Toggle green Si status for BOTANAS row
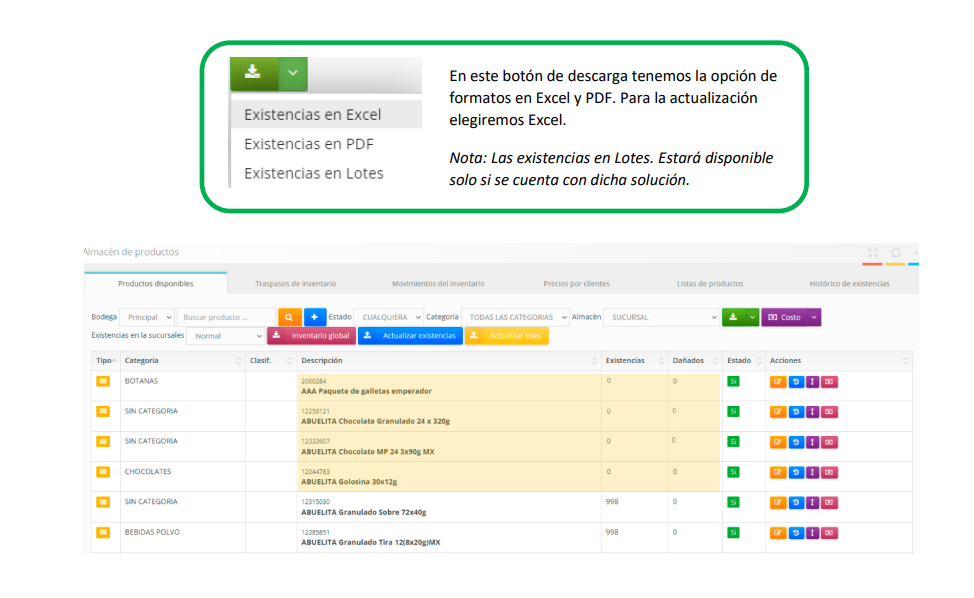The height and width of the screenshot is (598, 974). tap(733, 382)
